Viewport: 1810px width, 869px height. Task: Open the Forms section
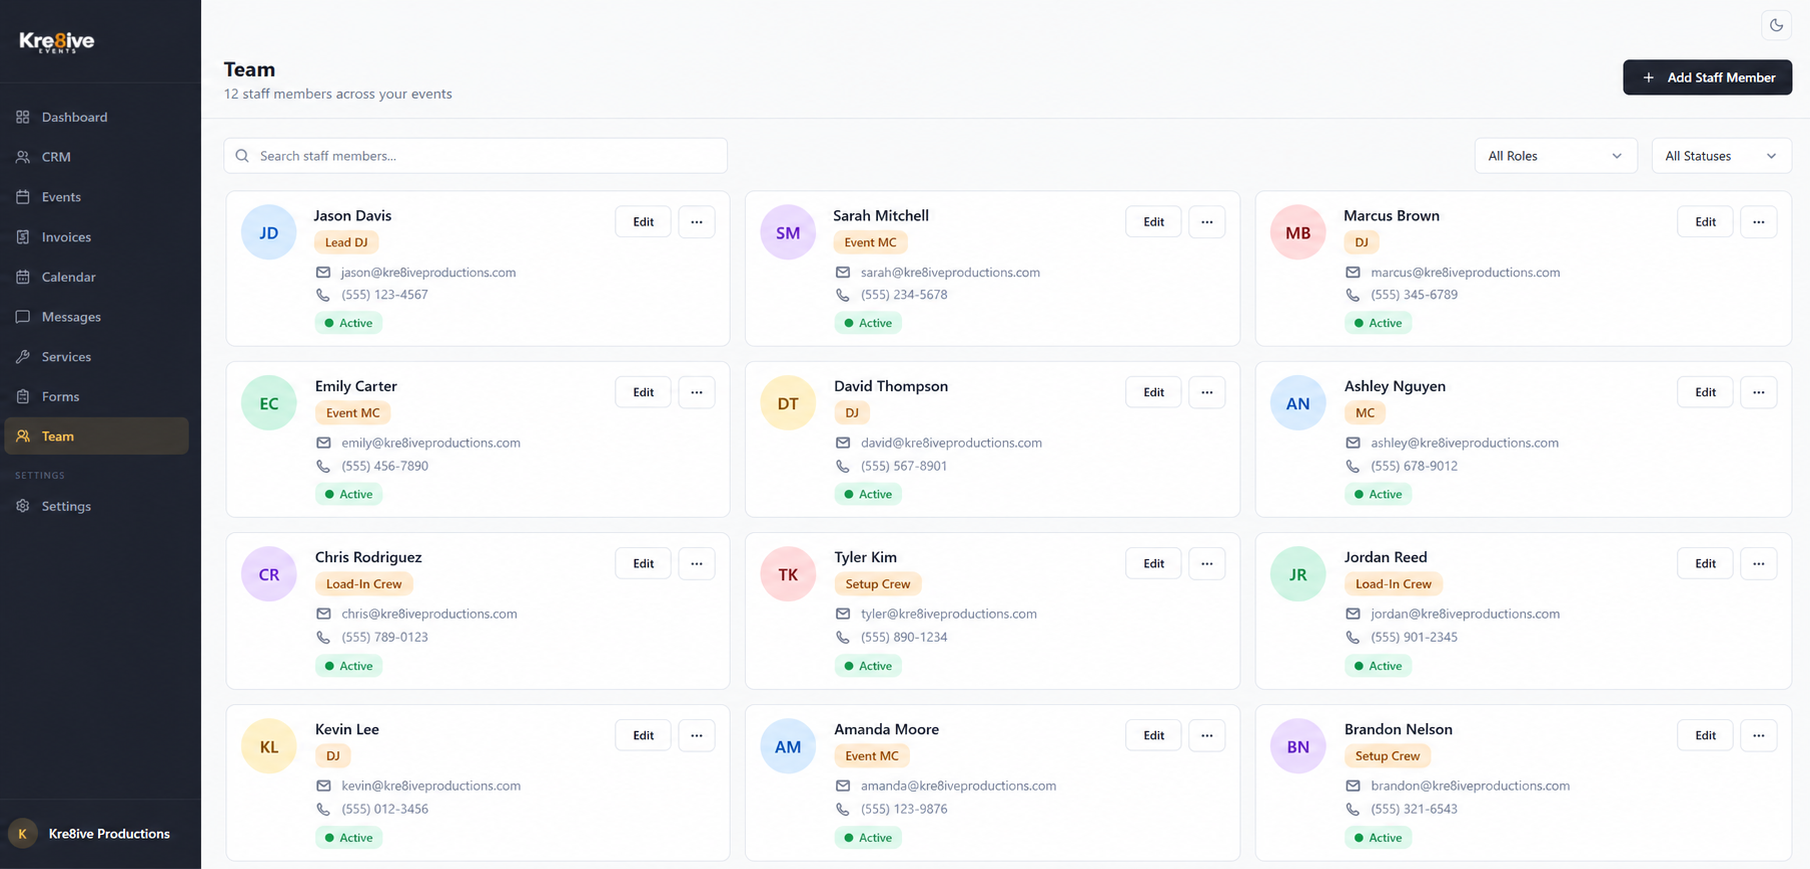pyautogui.click(x=96, y=397)
